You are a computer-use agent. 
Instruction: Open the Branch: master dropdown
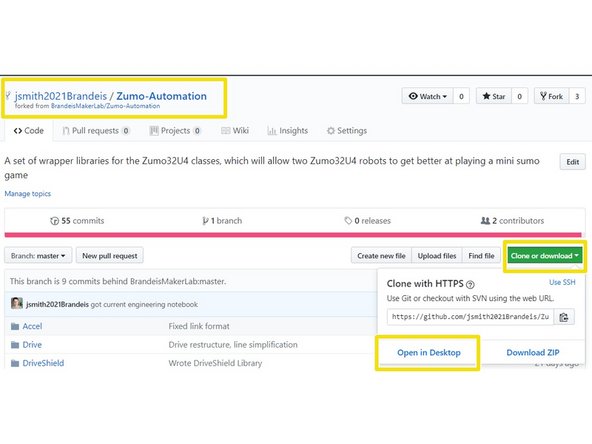(x=38, y=256)
